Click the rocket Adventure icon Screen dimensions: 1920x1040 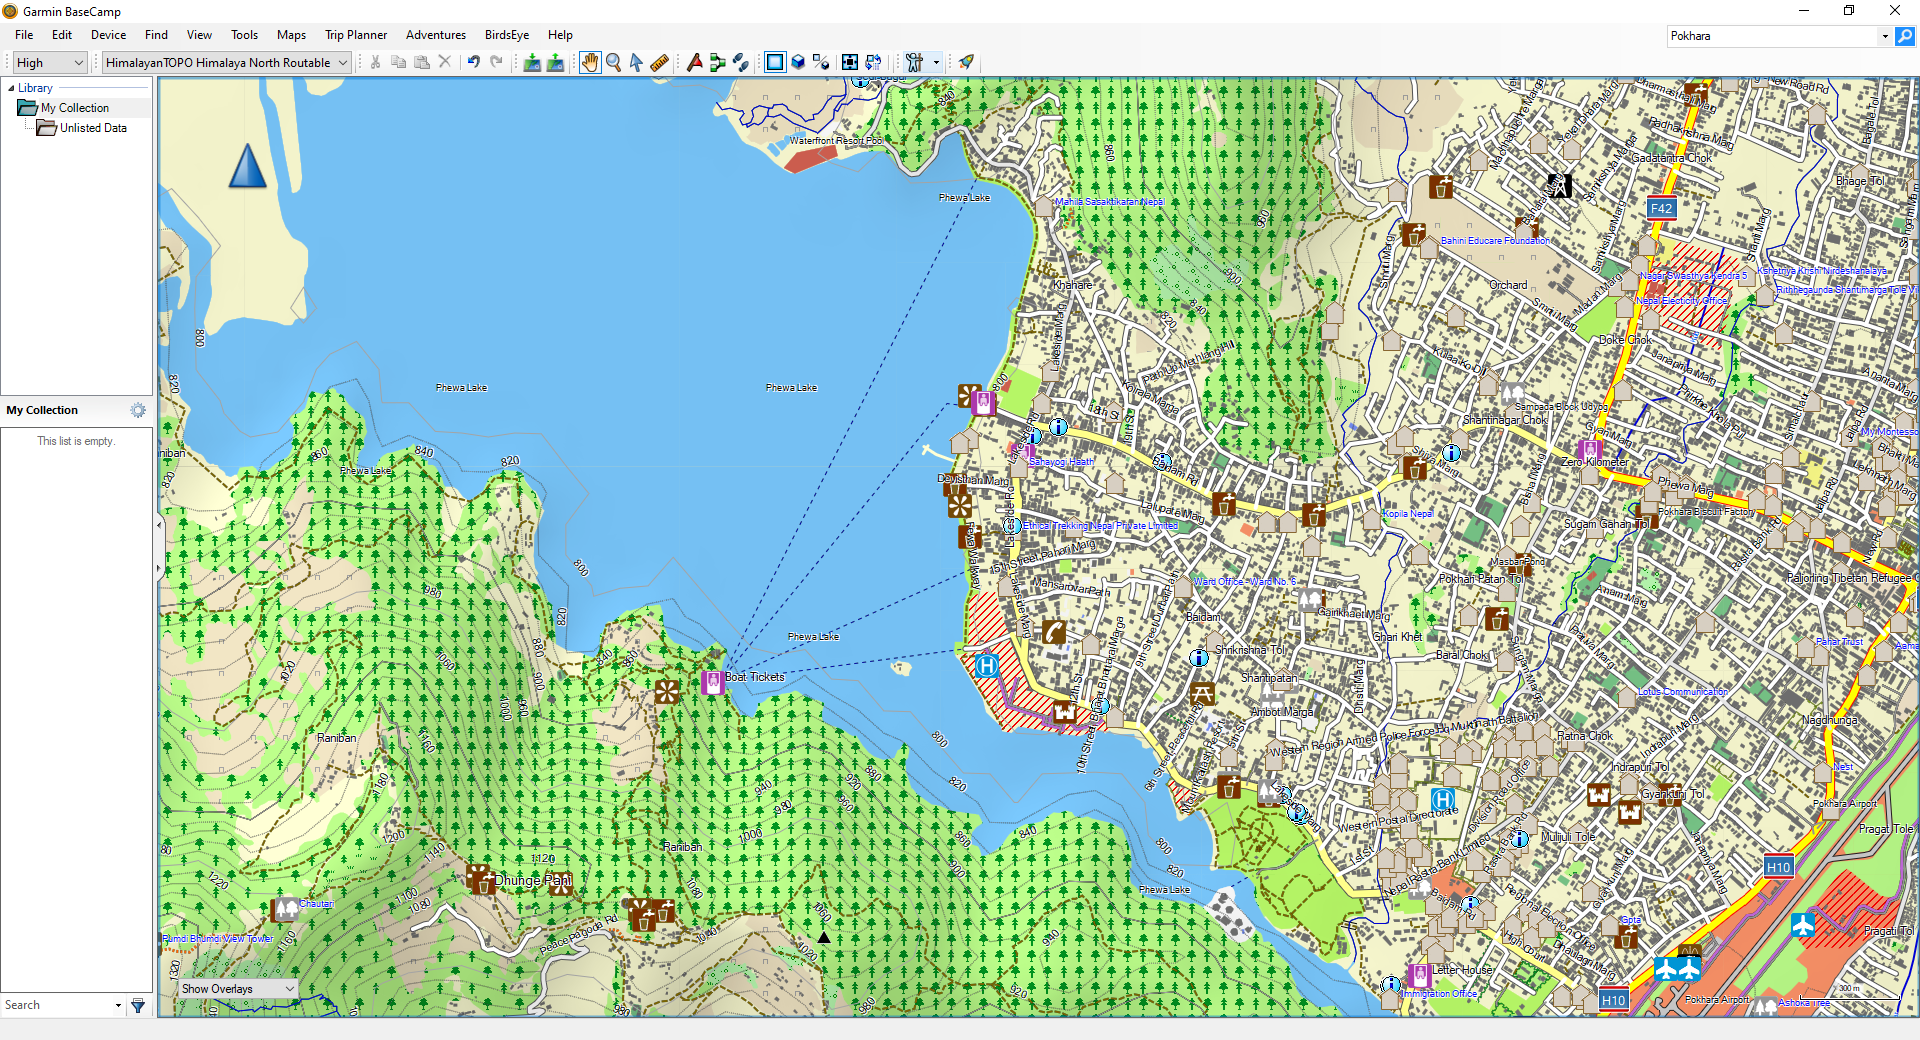pyautogui.click(x=966, y=62)
